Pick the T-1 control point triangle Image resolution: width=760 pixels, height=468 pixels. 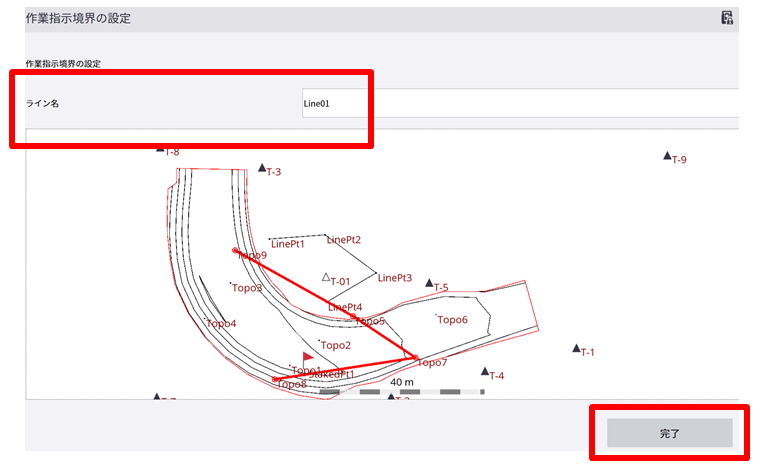pyautogui.click(x=577, y=349)
